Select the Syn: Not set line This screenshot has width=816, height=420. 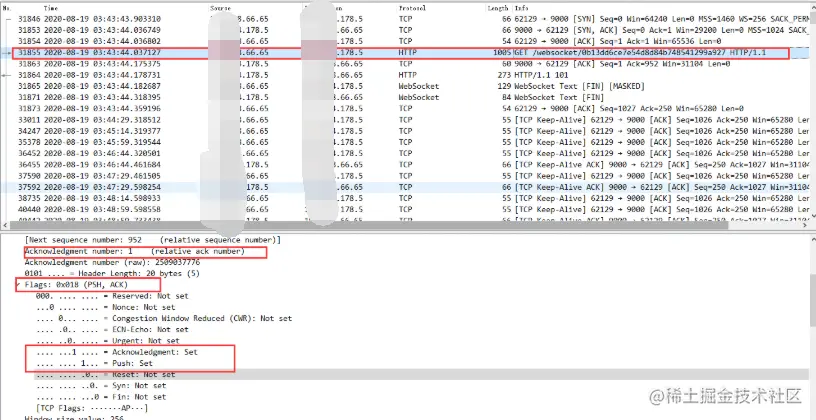101,386
